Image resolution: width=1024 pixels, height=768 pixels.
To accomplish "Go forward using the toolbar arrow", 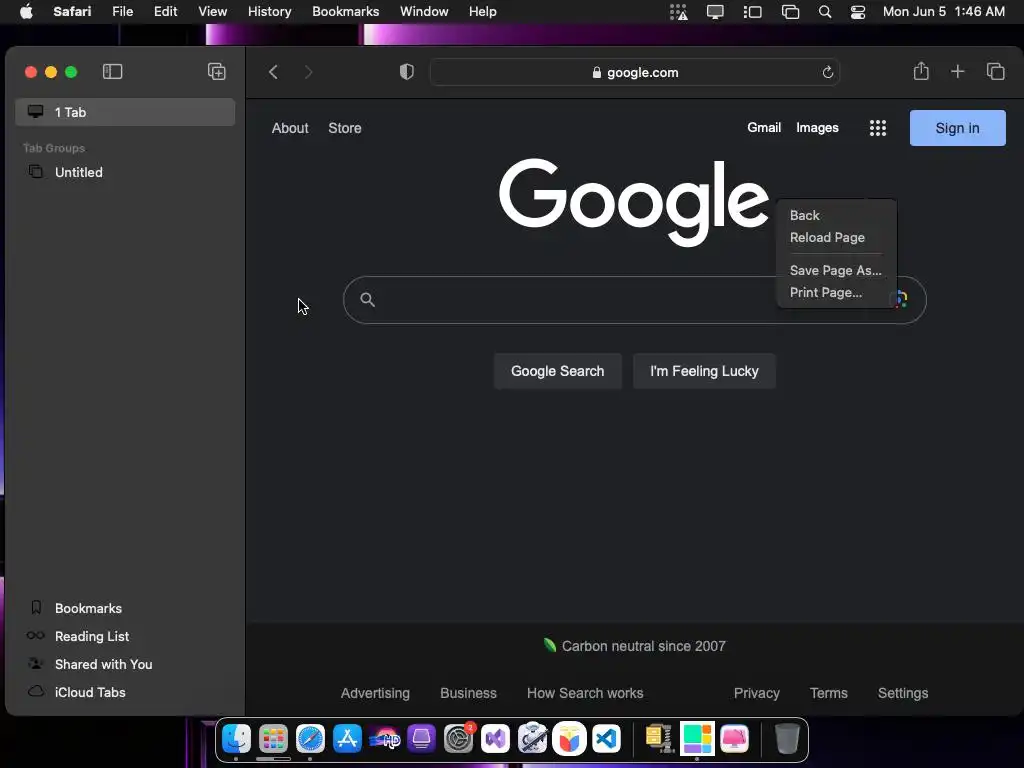I will coord(308,72).
